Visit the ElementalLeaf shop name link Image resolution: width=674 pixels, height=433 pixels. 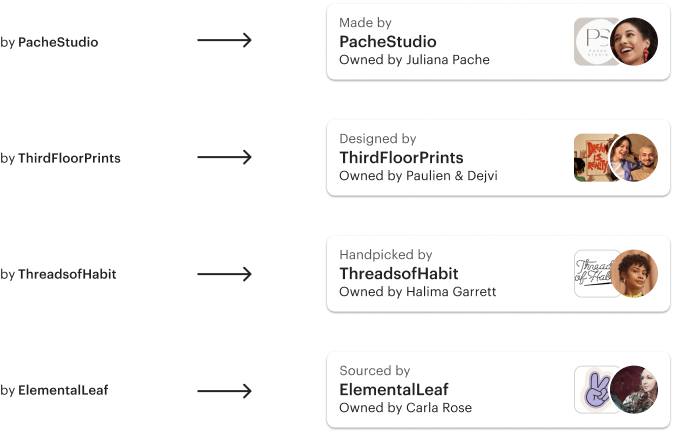click(394, 390)
